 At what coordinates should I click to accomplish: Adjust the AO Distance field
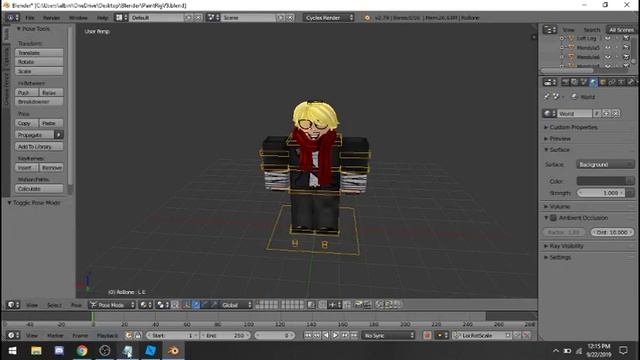click(613, 232)
